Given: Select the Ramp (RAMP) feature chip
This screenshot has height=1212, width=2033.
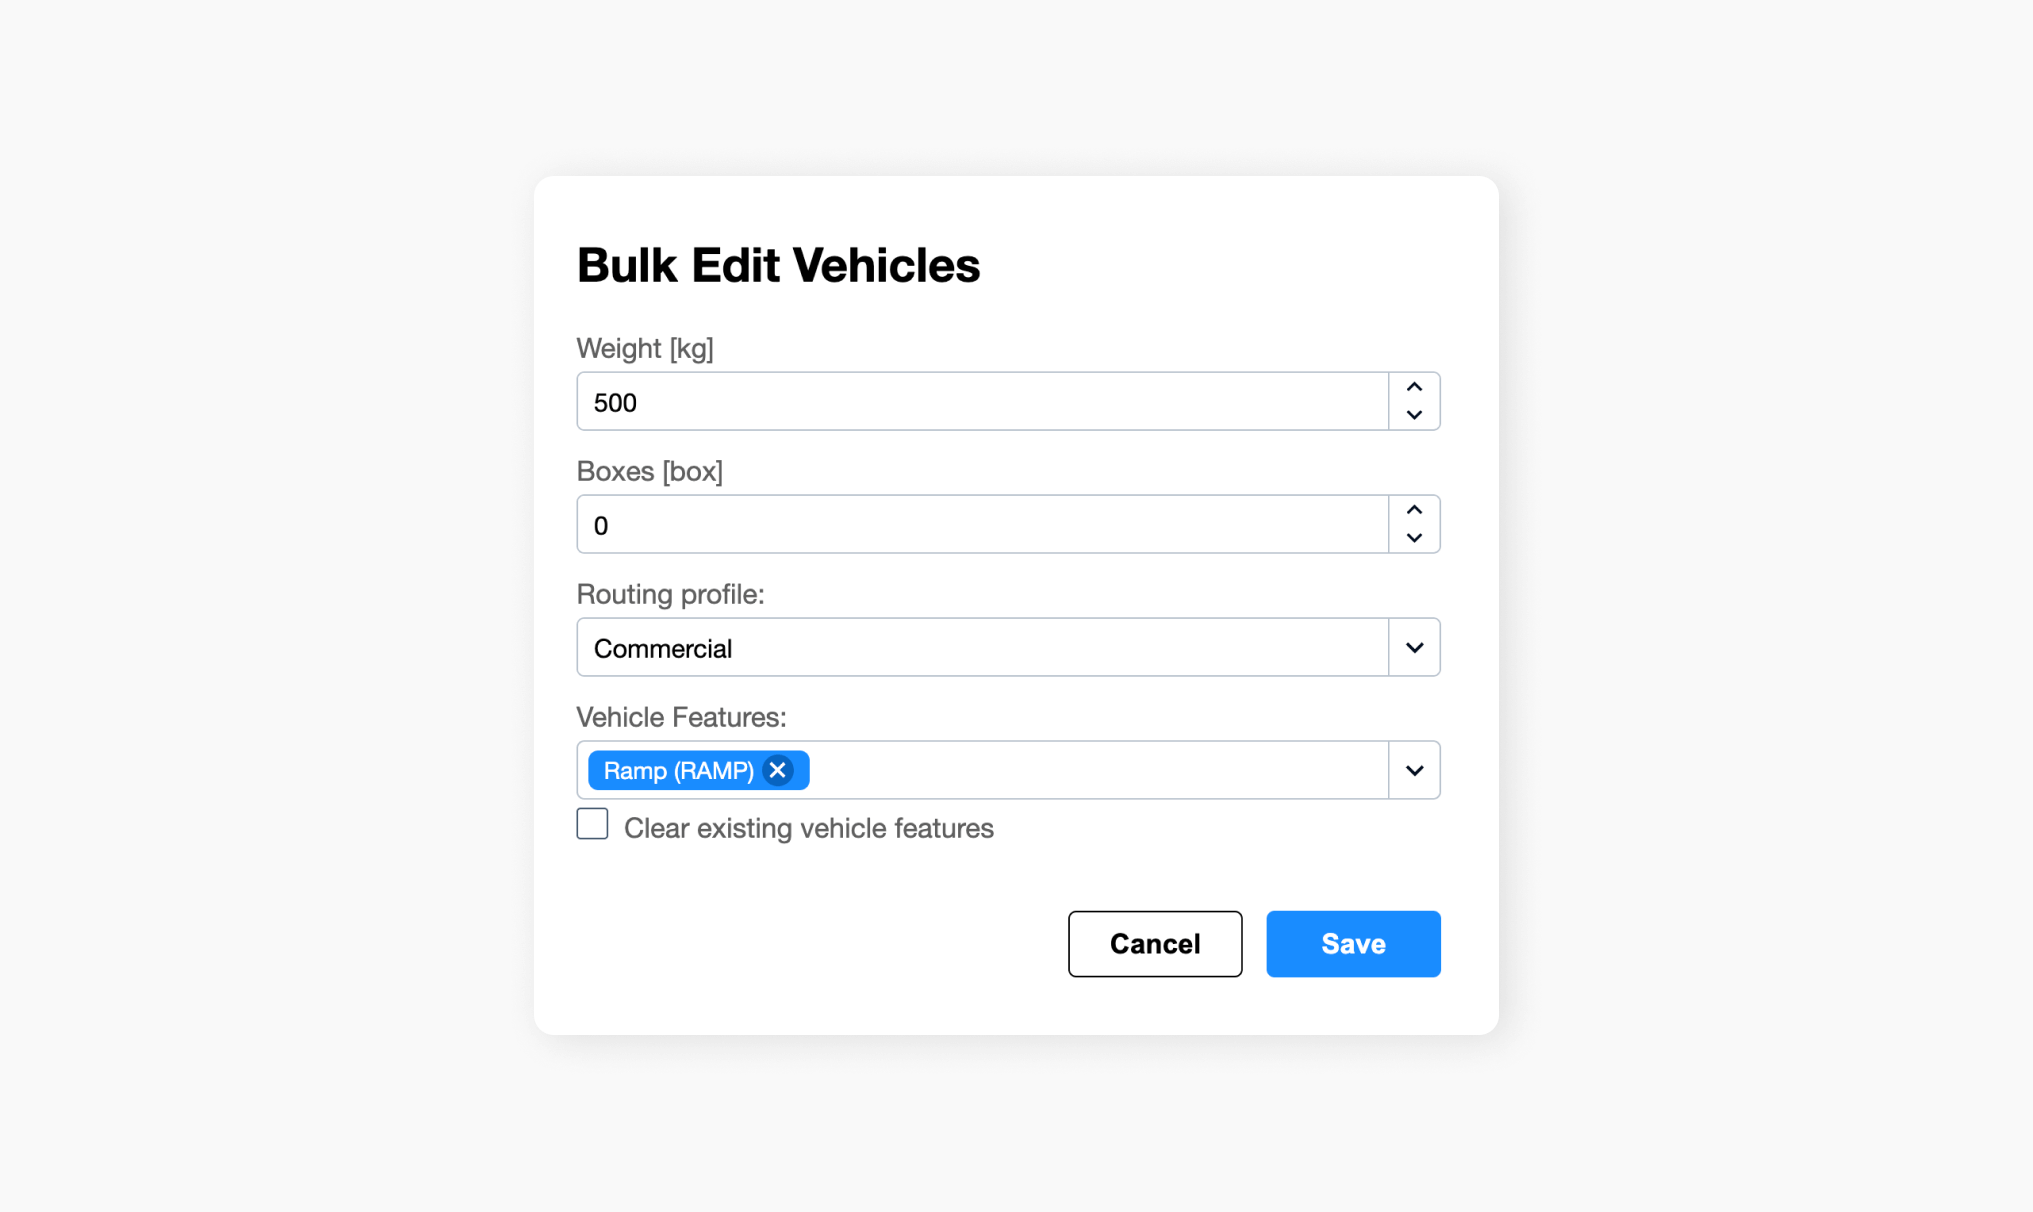Looking at the screenshot, I should coord(678,770).
